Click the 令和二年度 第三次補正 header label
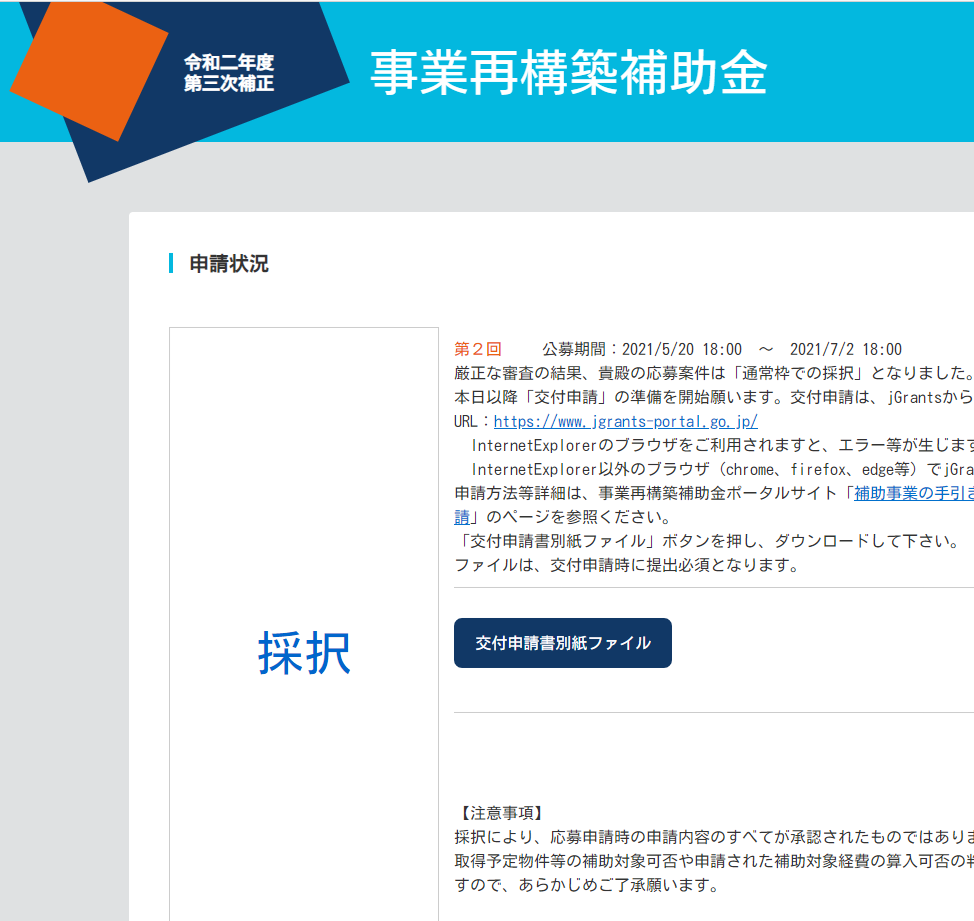974x921 pixels. point(229,73)
